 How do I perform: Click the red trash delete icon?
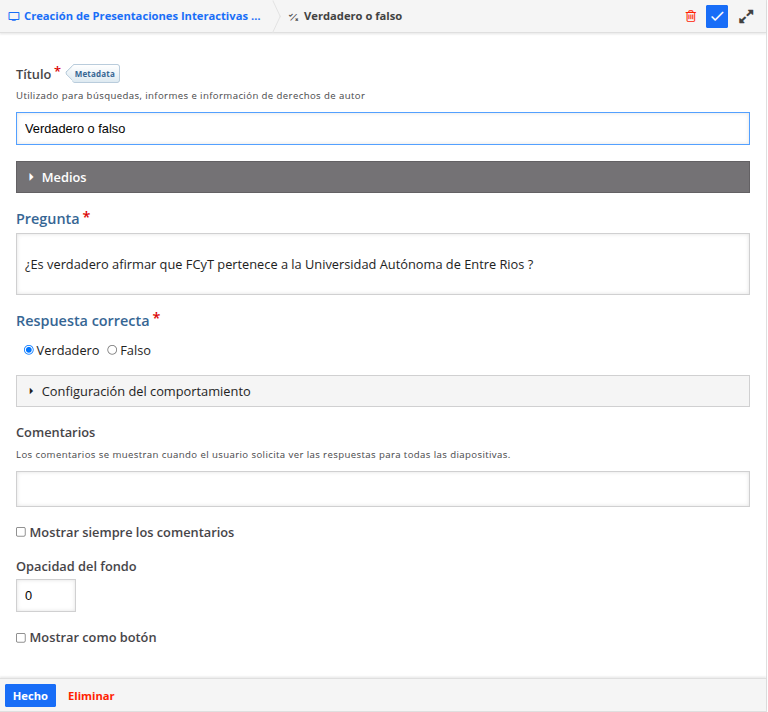tap(691, 16)
